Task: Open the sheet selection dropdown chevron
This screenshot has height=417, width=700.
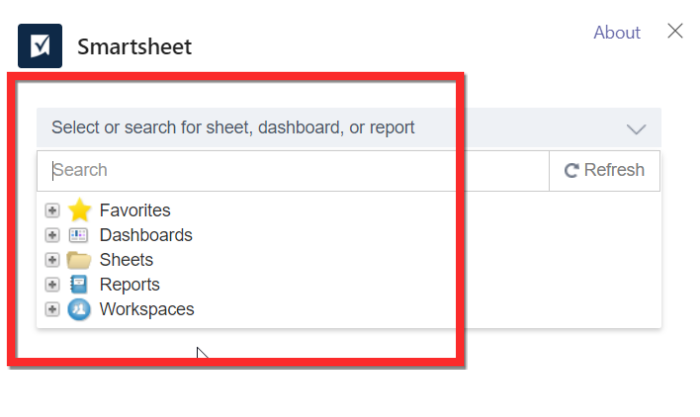Action: click(x=636, y=129)
